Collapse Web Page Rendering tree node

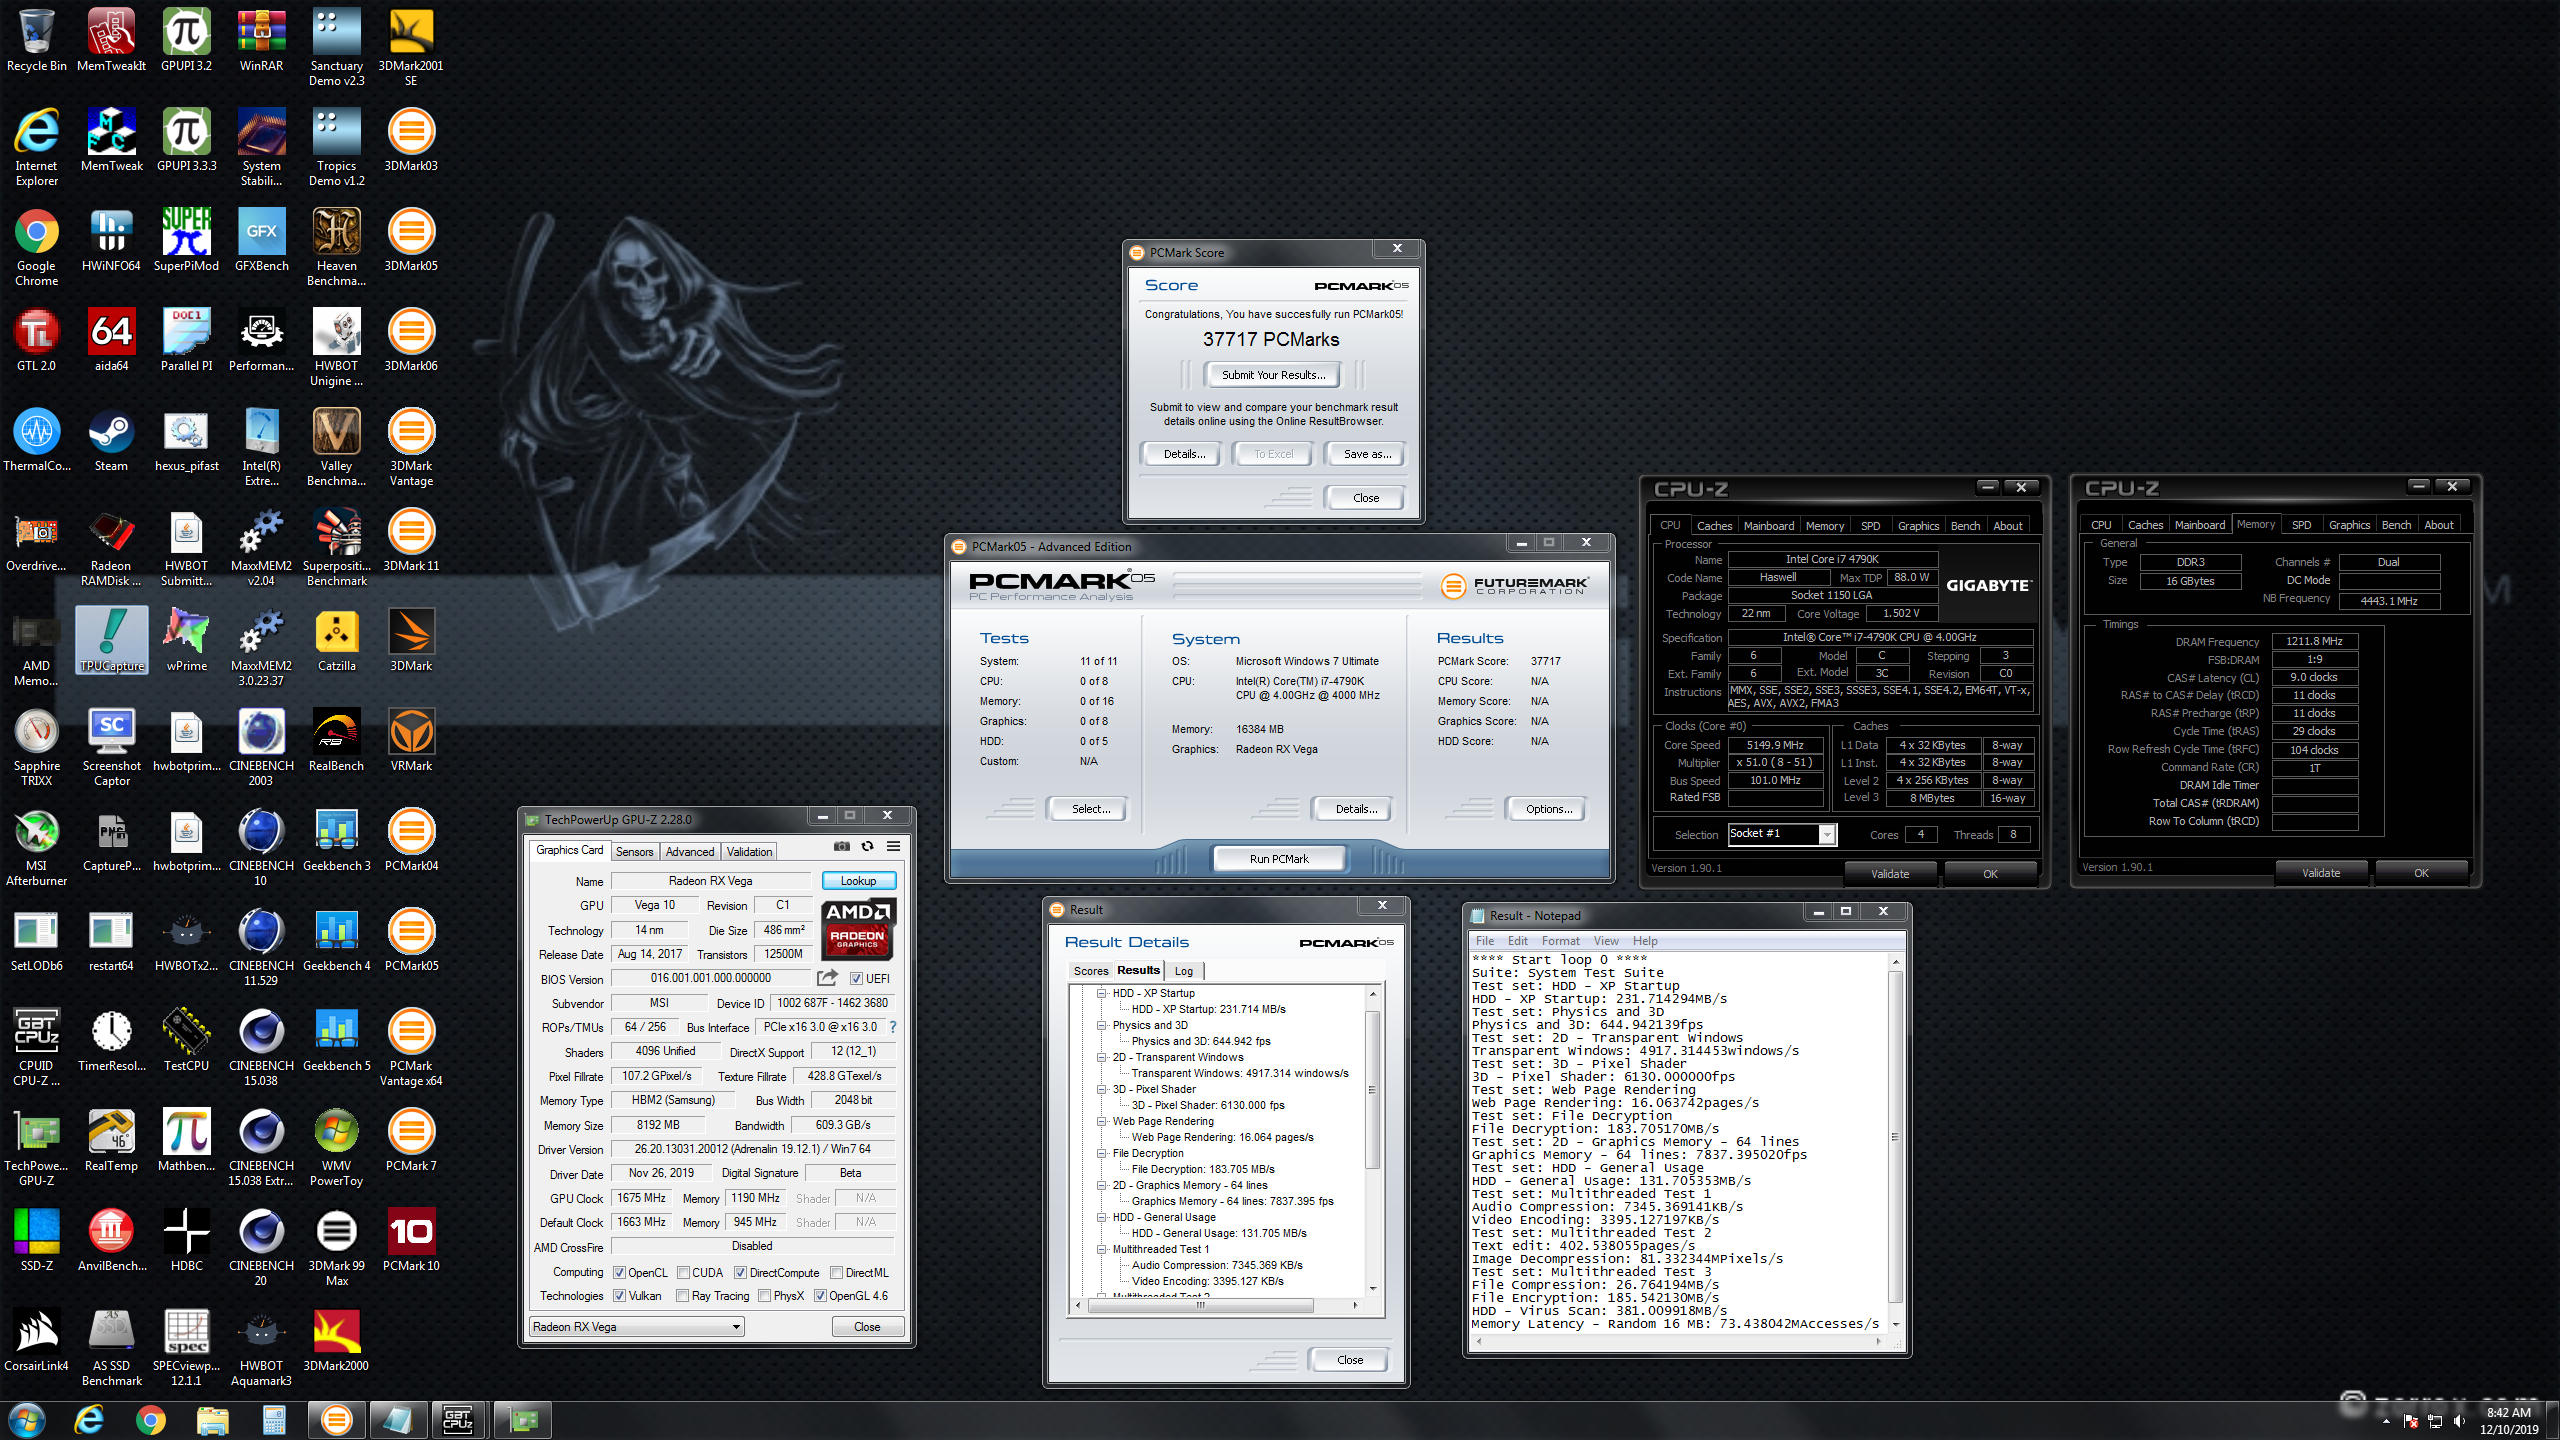pyautogui.click(x=1101, y=1121)
